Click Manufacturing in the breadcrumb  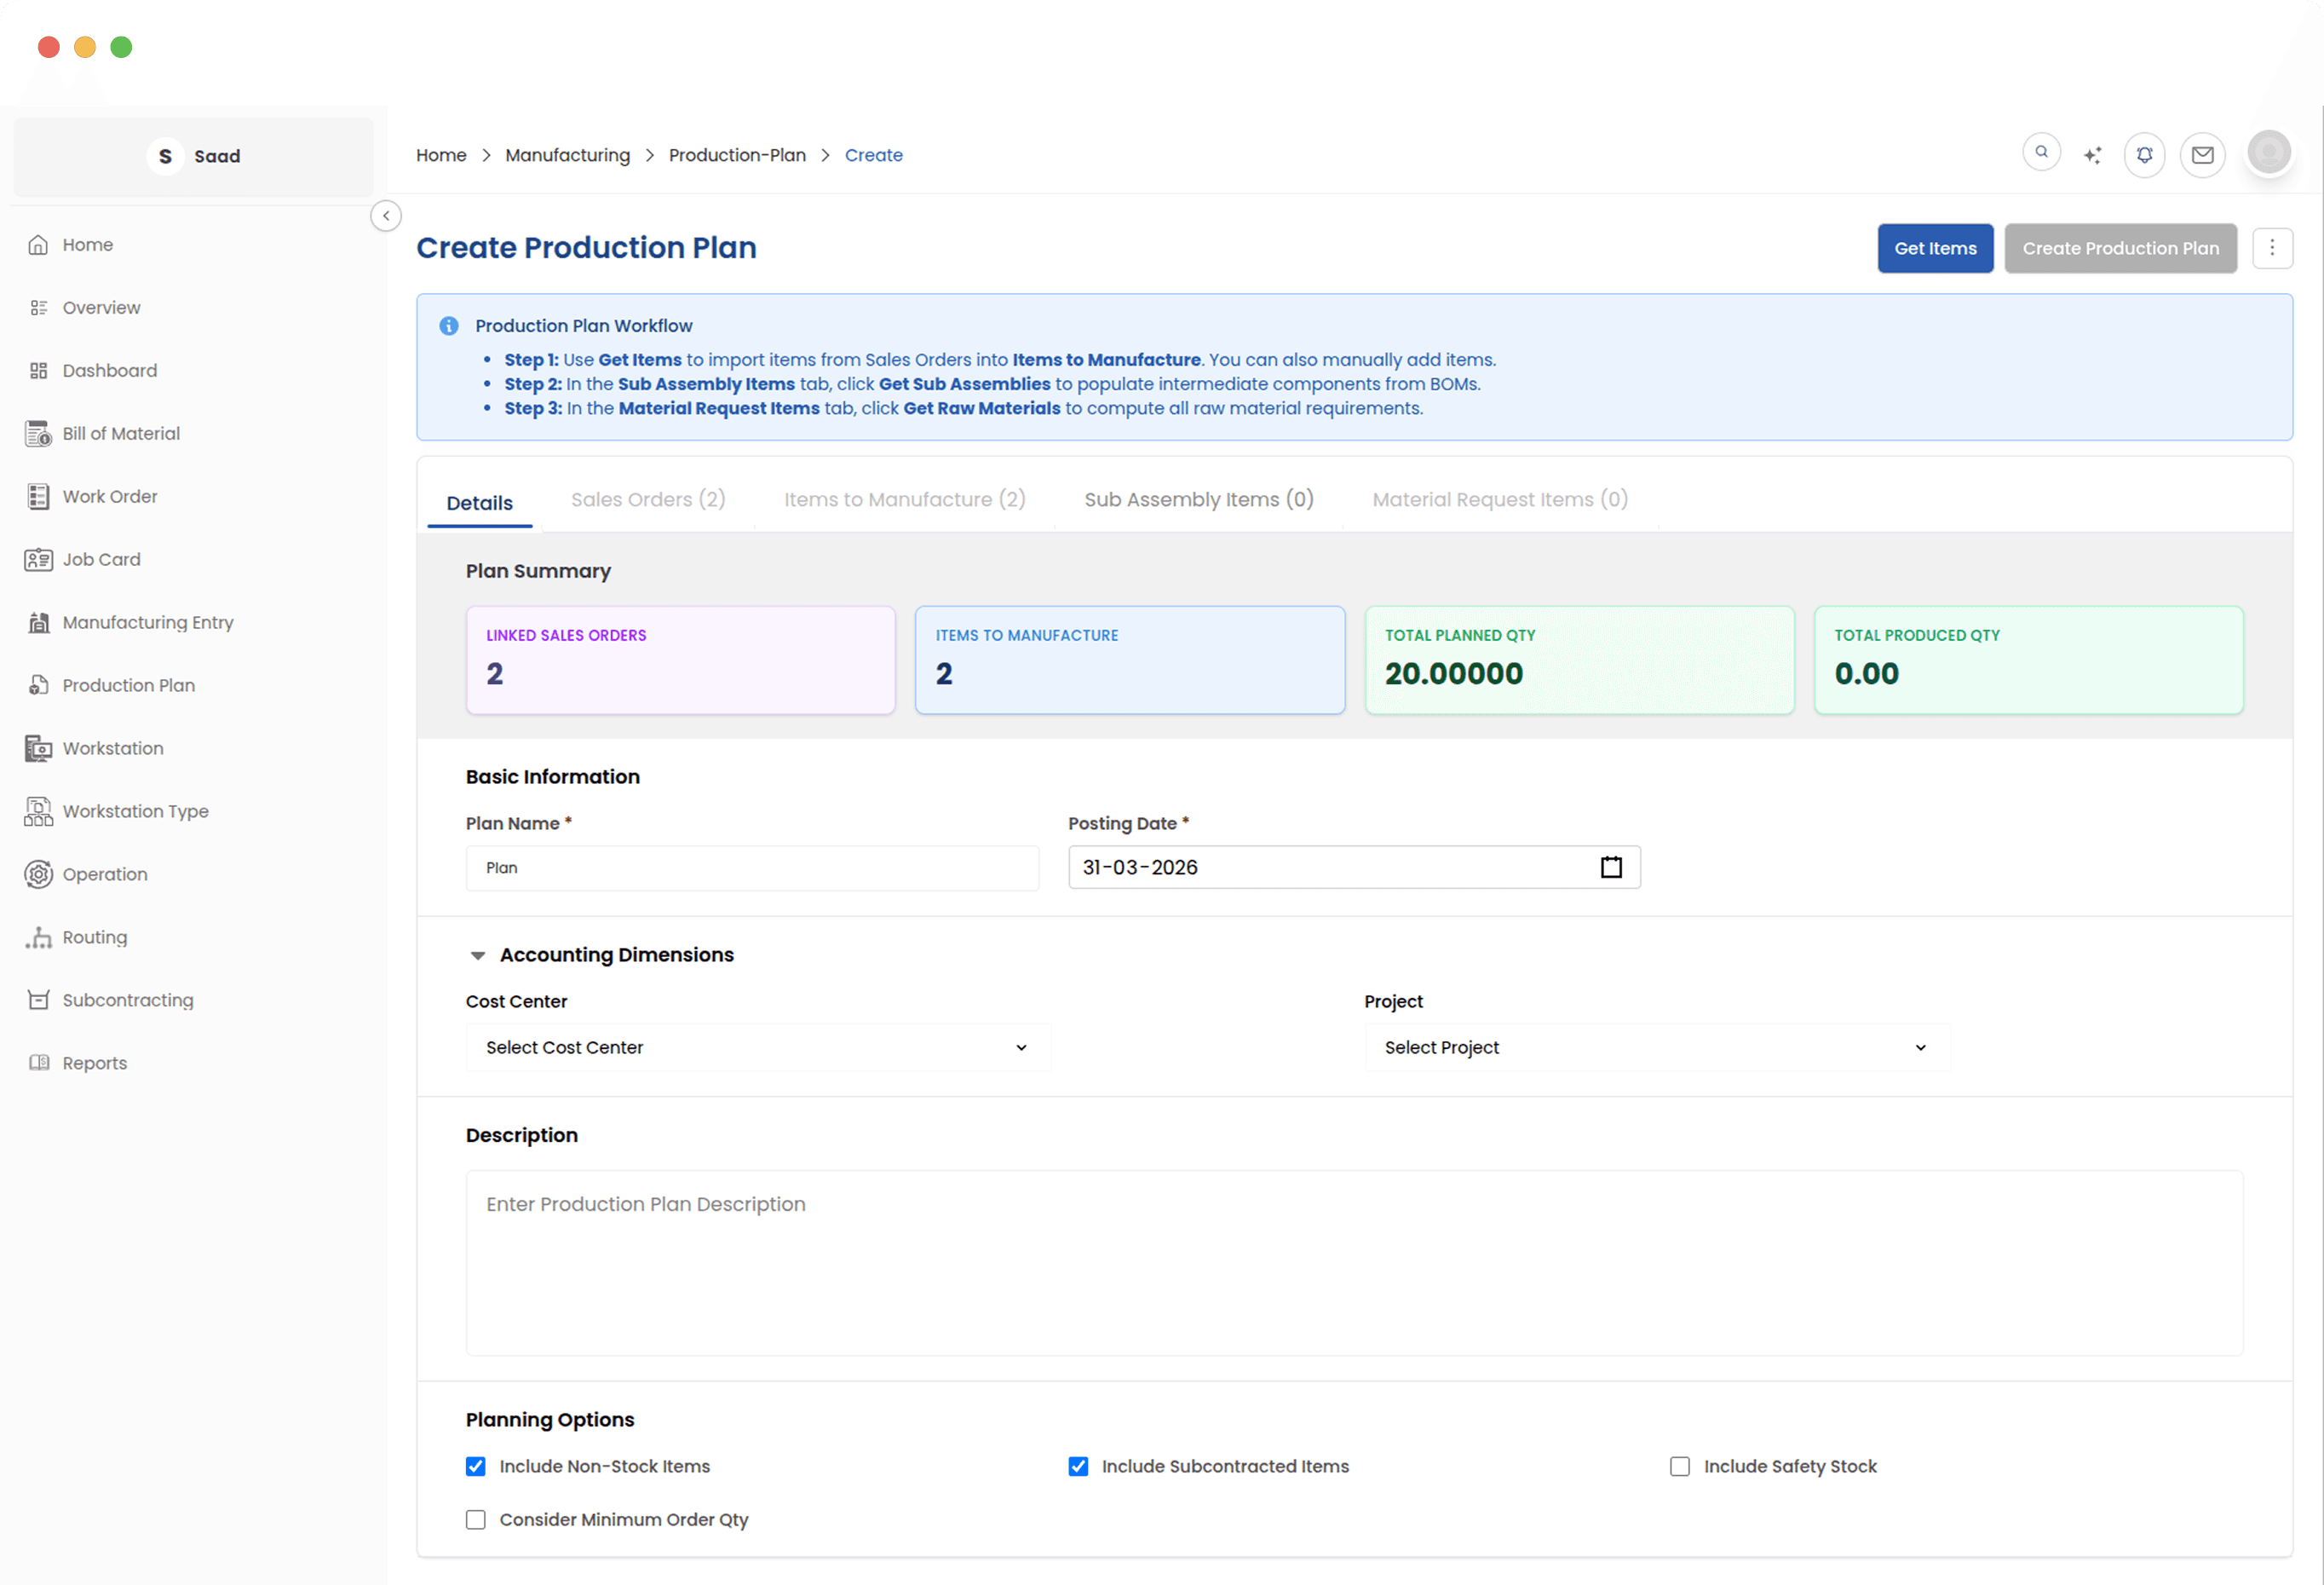[567, 155]
